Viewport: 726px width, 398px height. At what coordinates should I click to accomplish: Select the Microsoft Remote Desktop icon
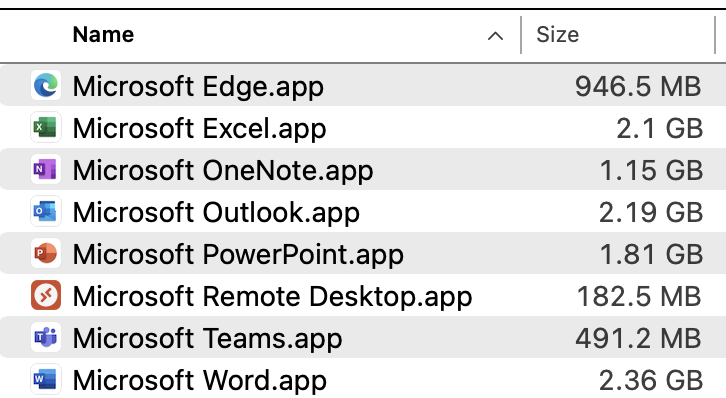click(x=46, y=295)
